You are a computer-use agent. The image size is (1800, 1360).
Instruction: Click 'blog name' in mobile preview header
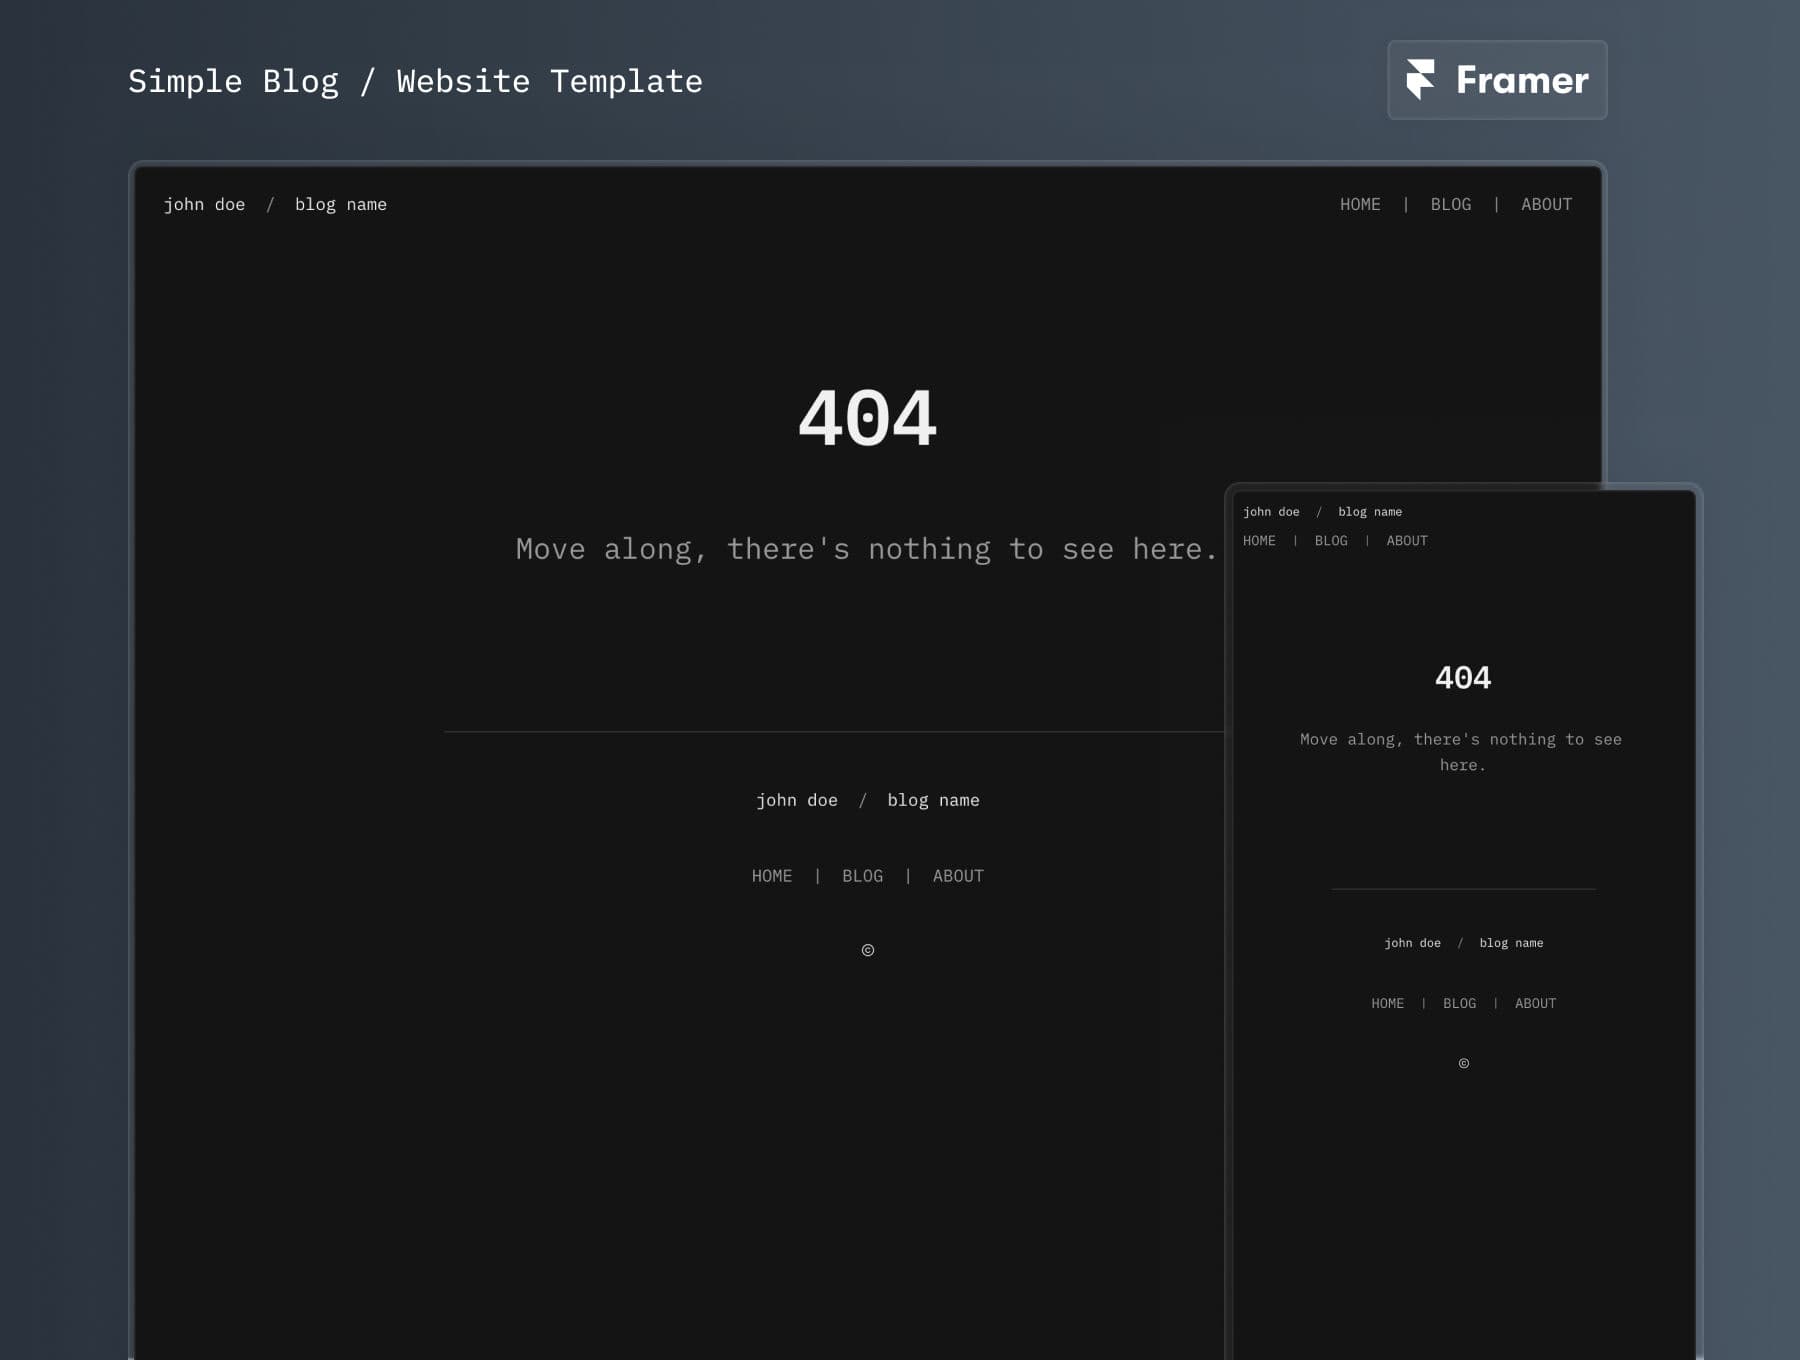1370,512
